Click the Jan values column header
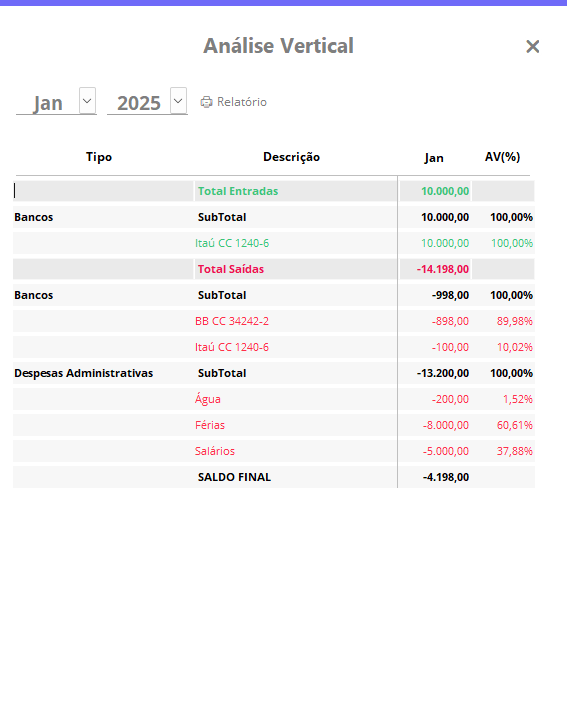567x722 pixels. pos(434,158)
